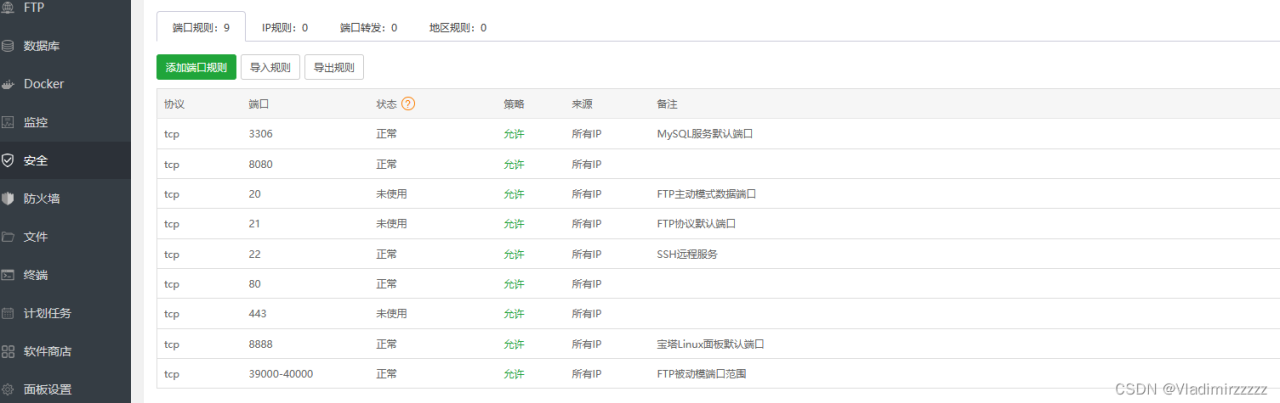The image size is (1280, 403).
Task: Click 允许 in the port 8080 row
Action: pyautogui.click(x=514, y=164)
